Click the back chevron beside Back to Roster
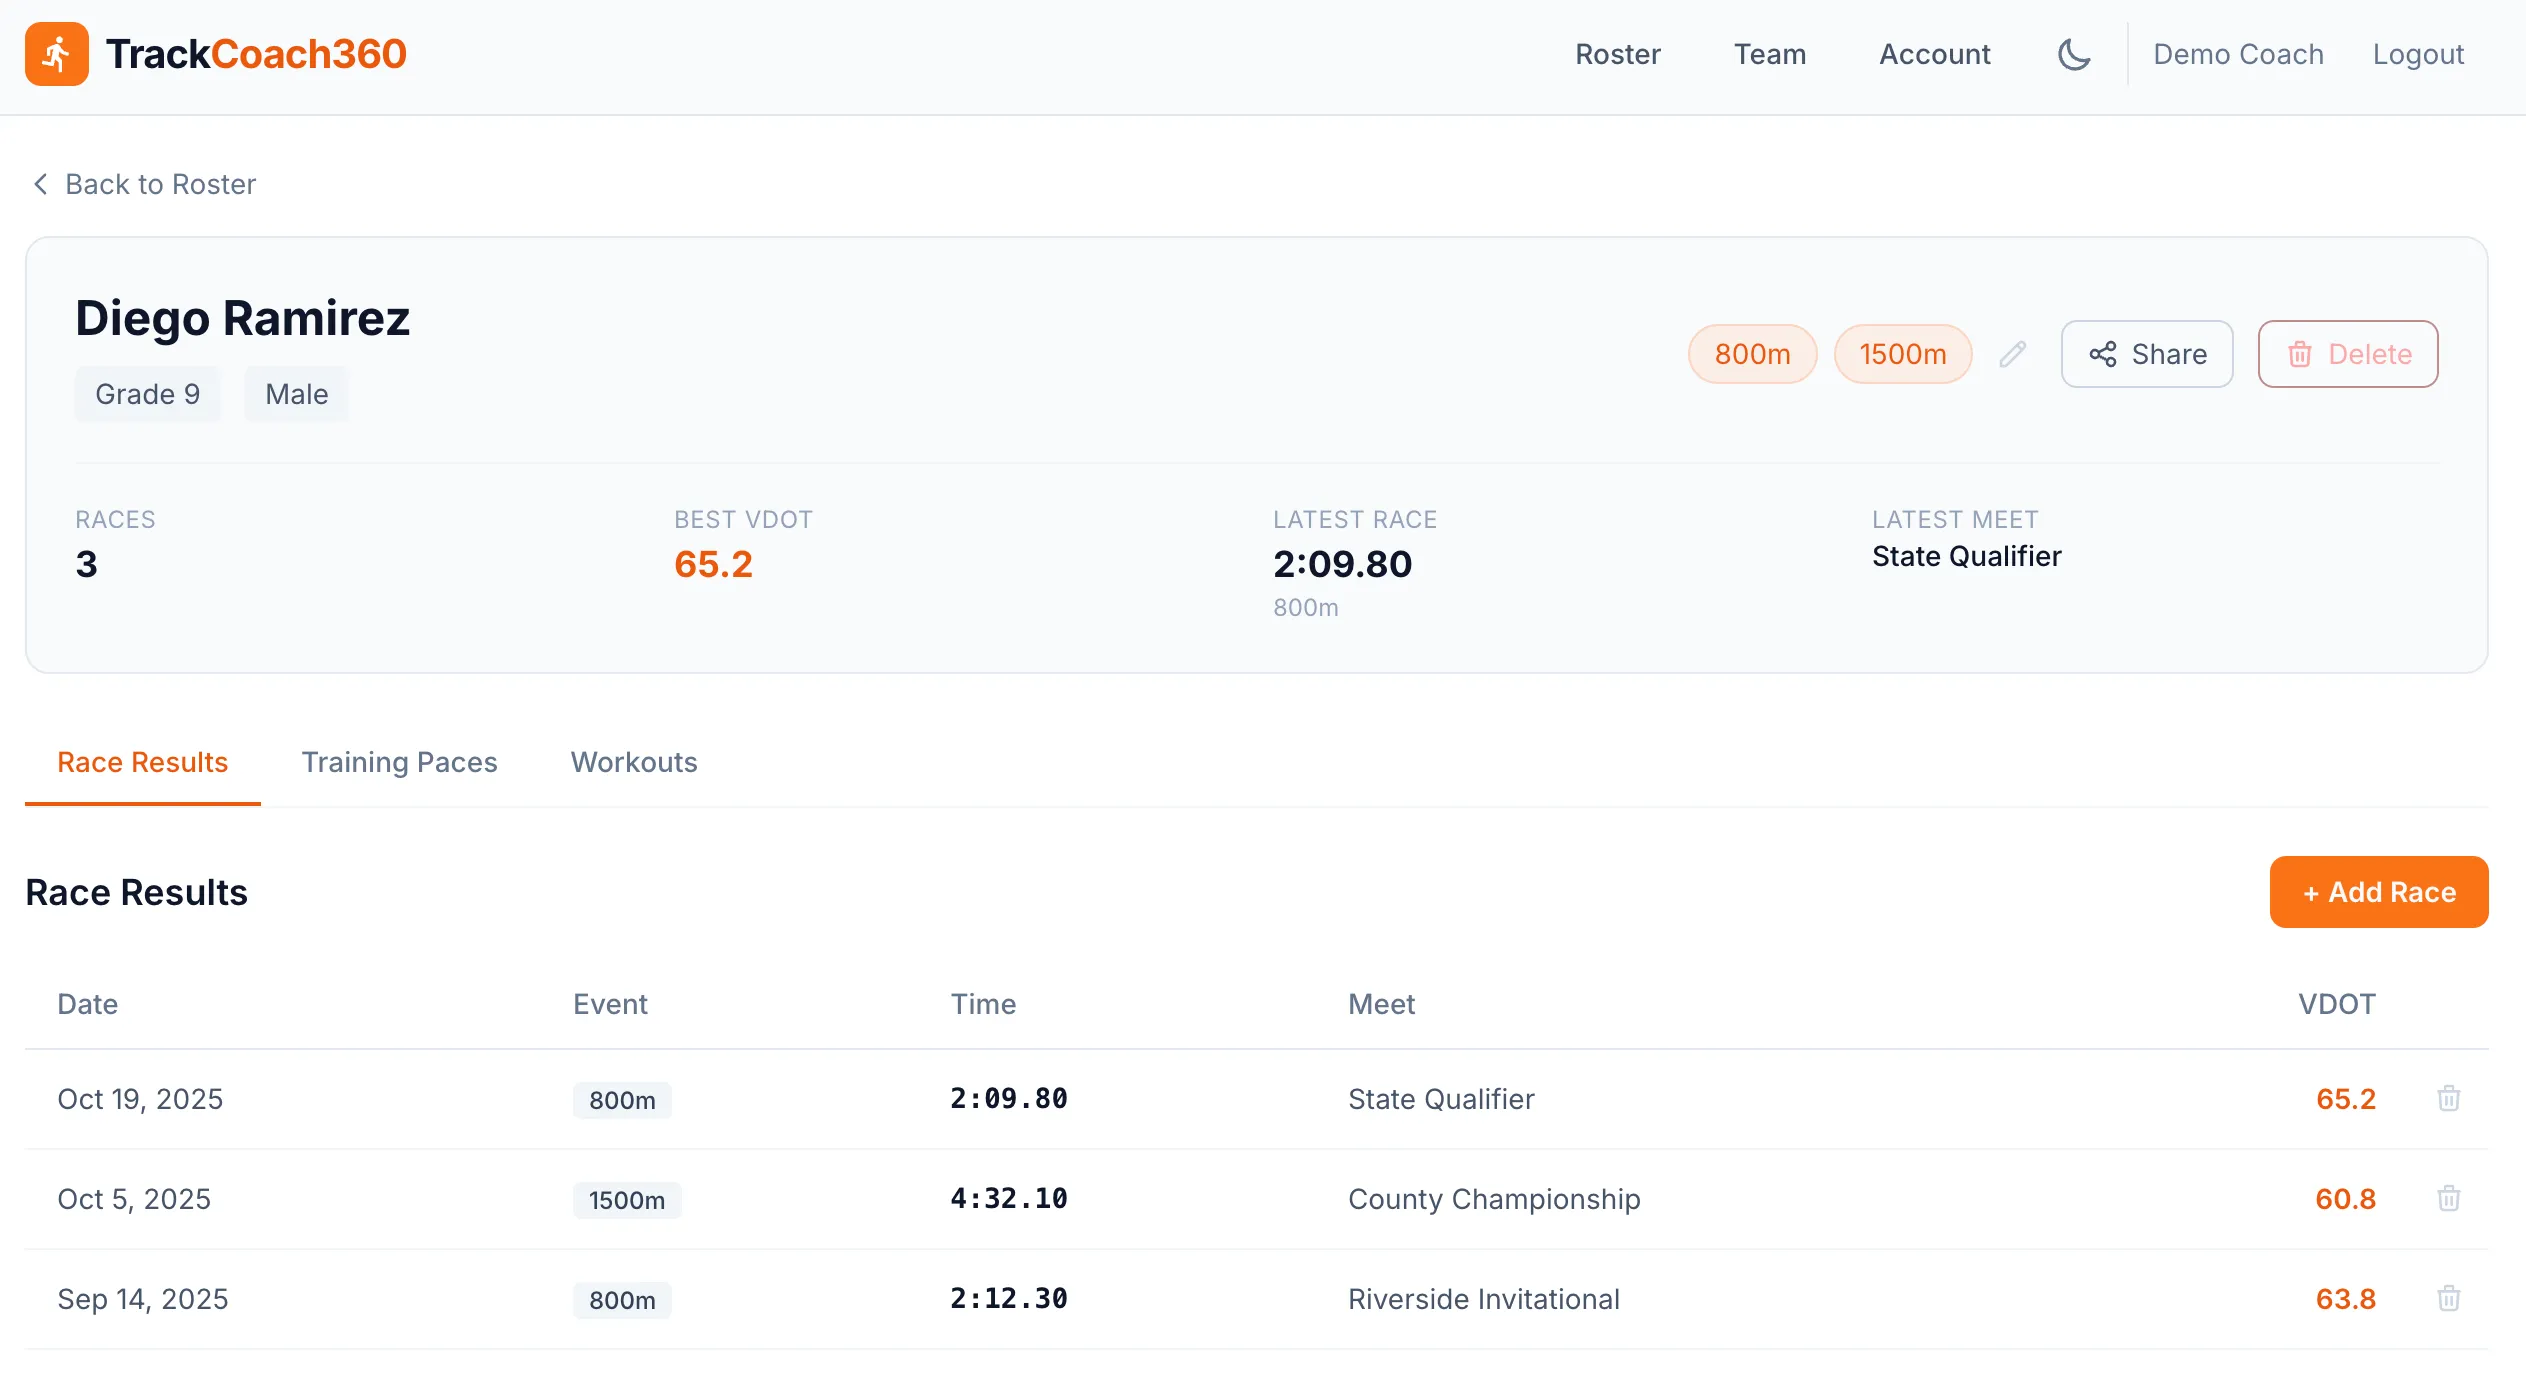Image resolution: width=2526 pixels, height=1398 pixels. pyautogui.click(x=40, y=183)
